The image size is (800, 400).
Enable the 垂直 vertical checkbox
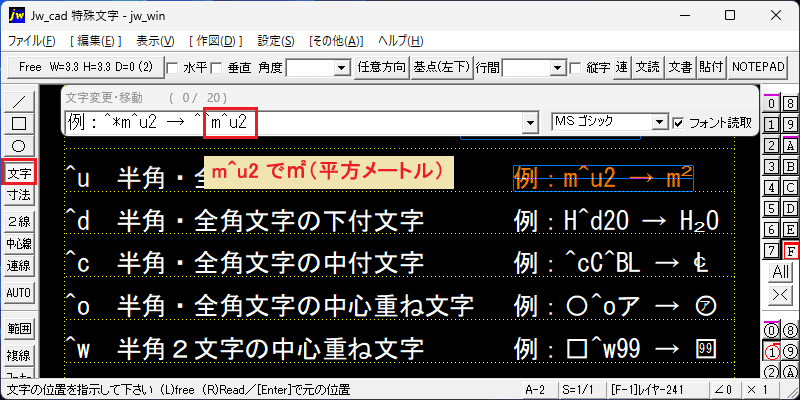coord(217,67)
